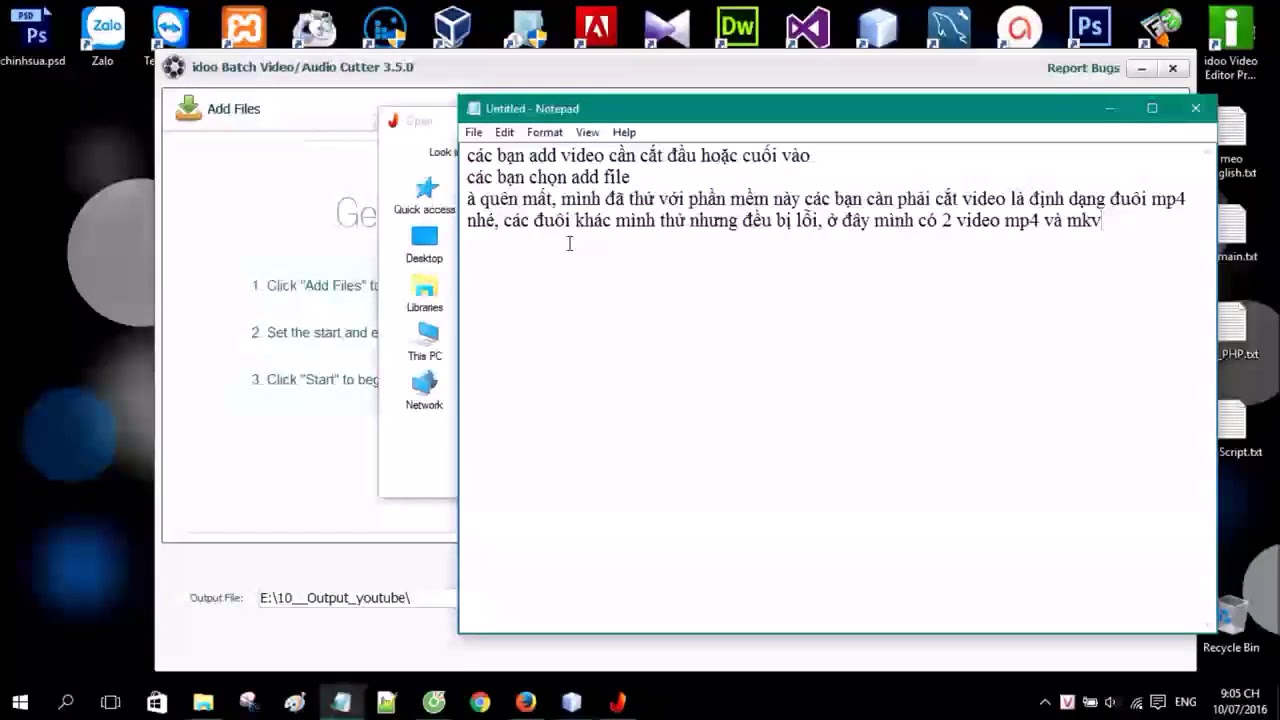This screenshot has width=1280, height=720.
Task: Open the idoo Video Editor Pro shortcut
Action: pyautogui.click(x=1231, y=43)
